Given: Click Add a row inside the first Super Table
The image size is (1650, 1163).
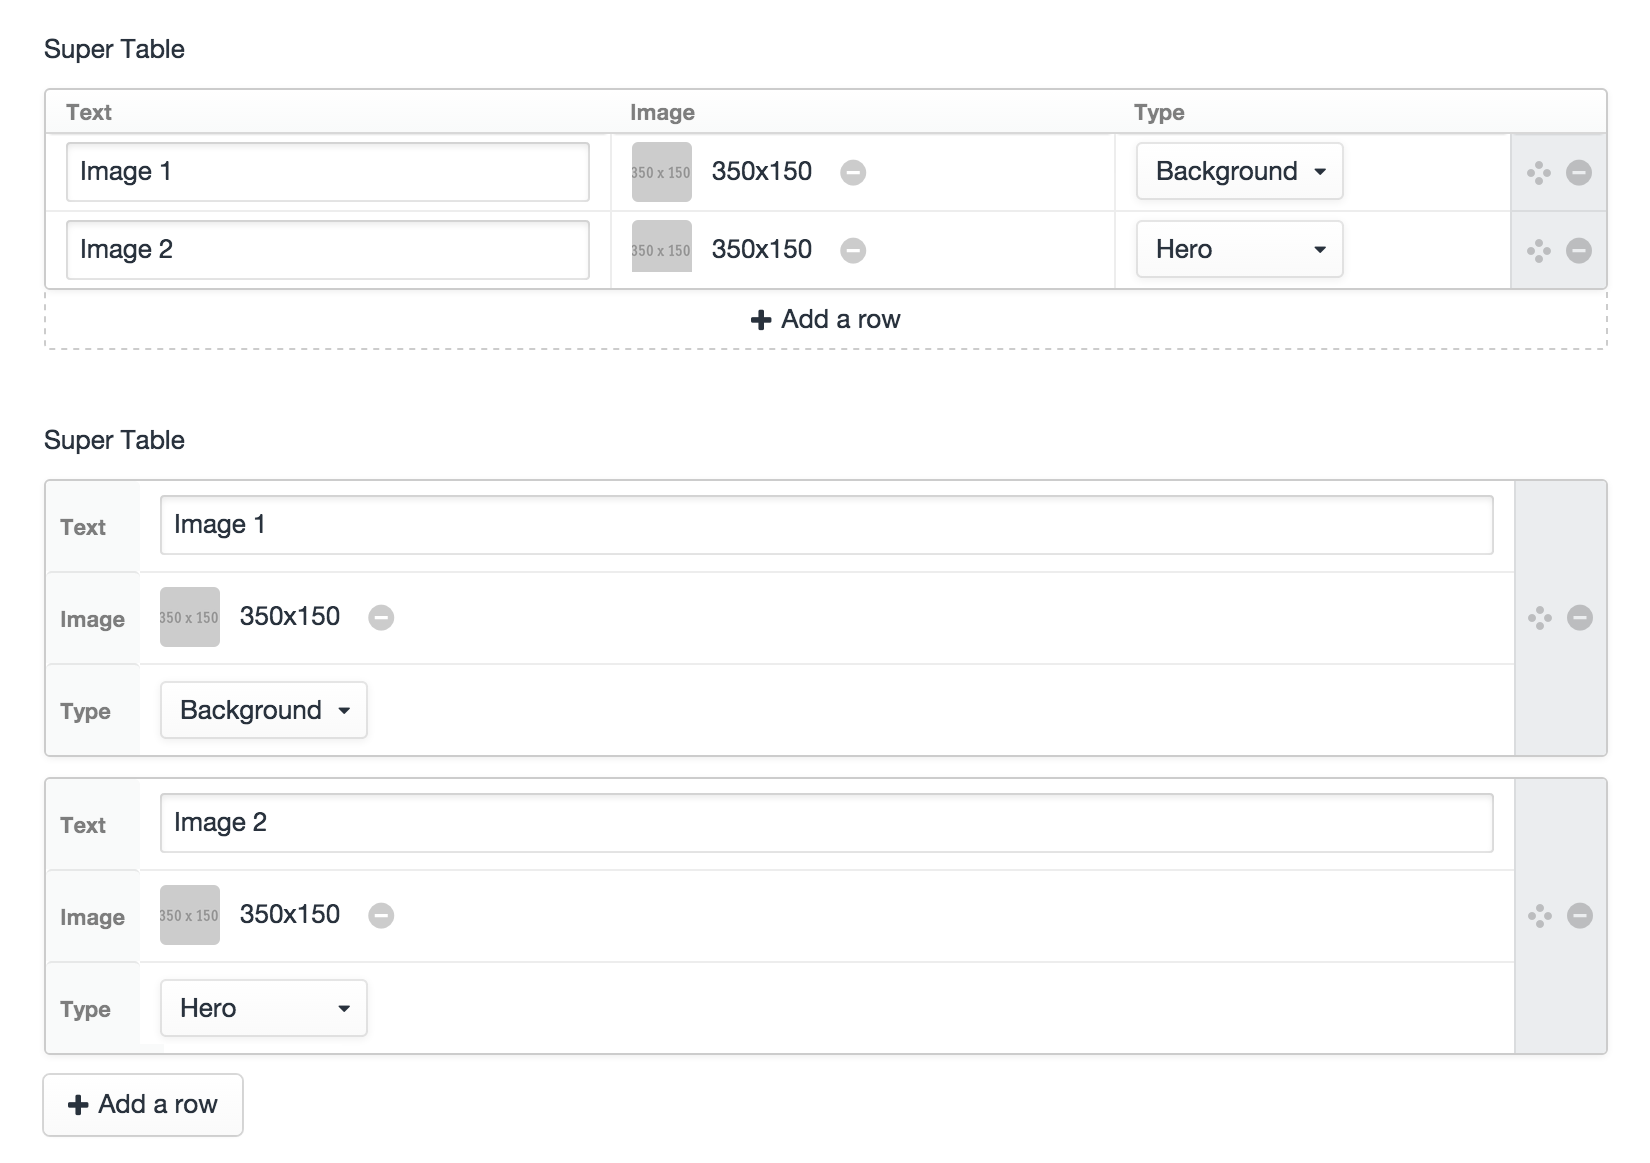Looking at the screenshot, I should [823, 319].
